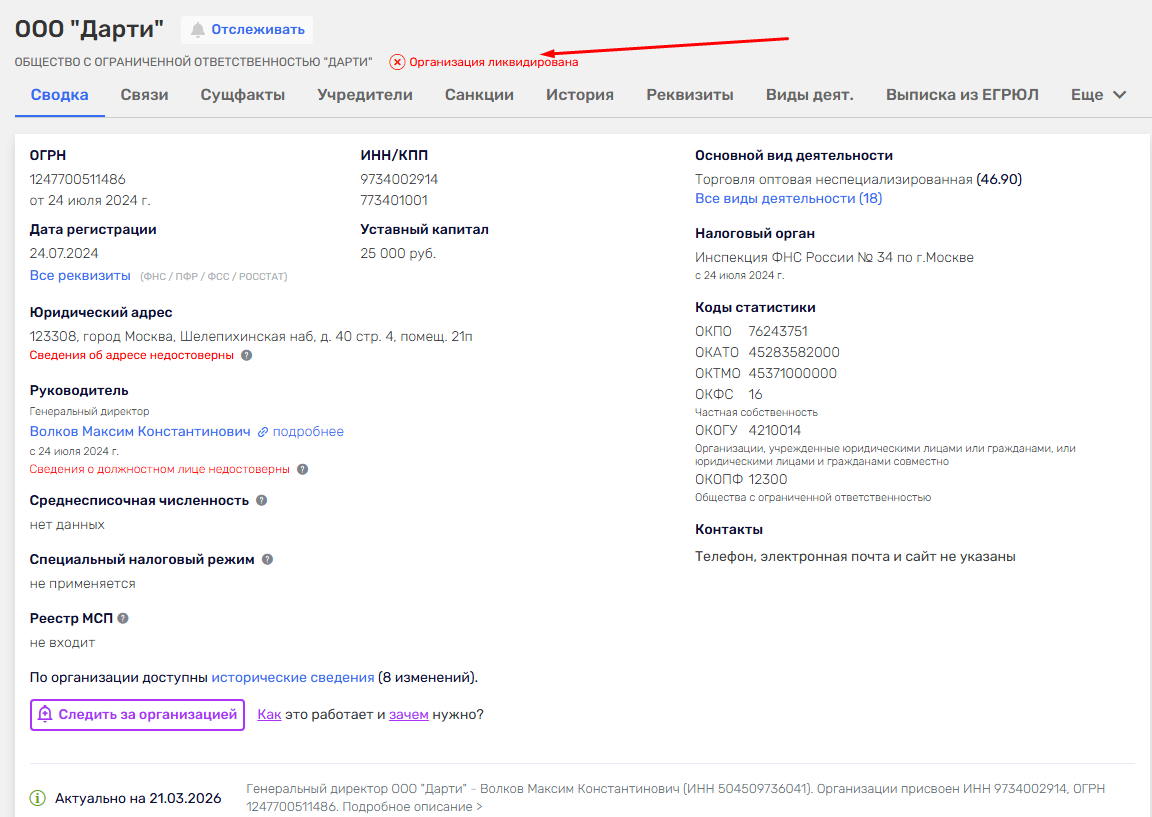
Task: Click Торговля оптовая неспециализированная activity text
Action: (x=833, y=179)
